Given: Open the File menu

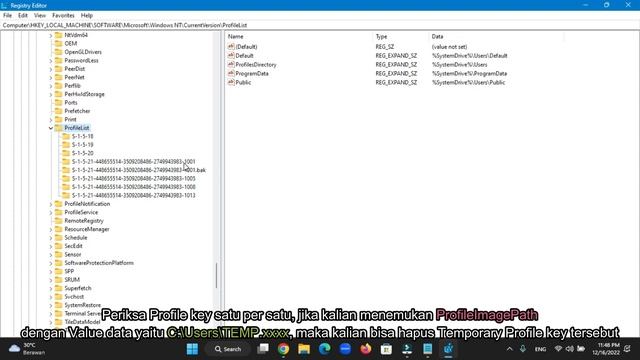Looking at the screenshot, I should click(7, 16).
